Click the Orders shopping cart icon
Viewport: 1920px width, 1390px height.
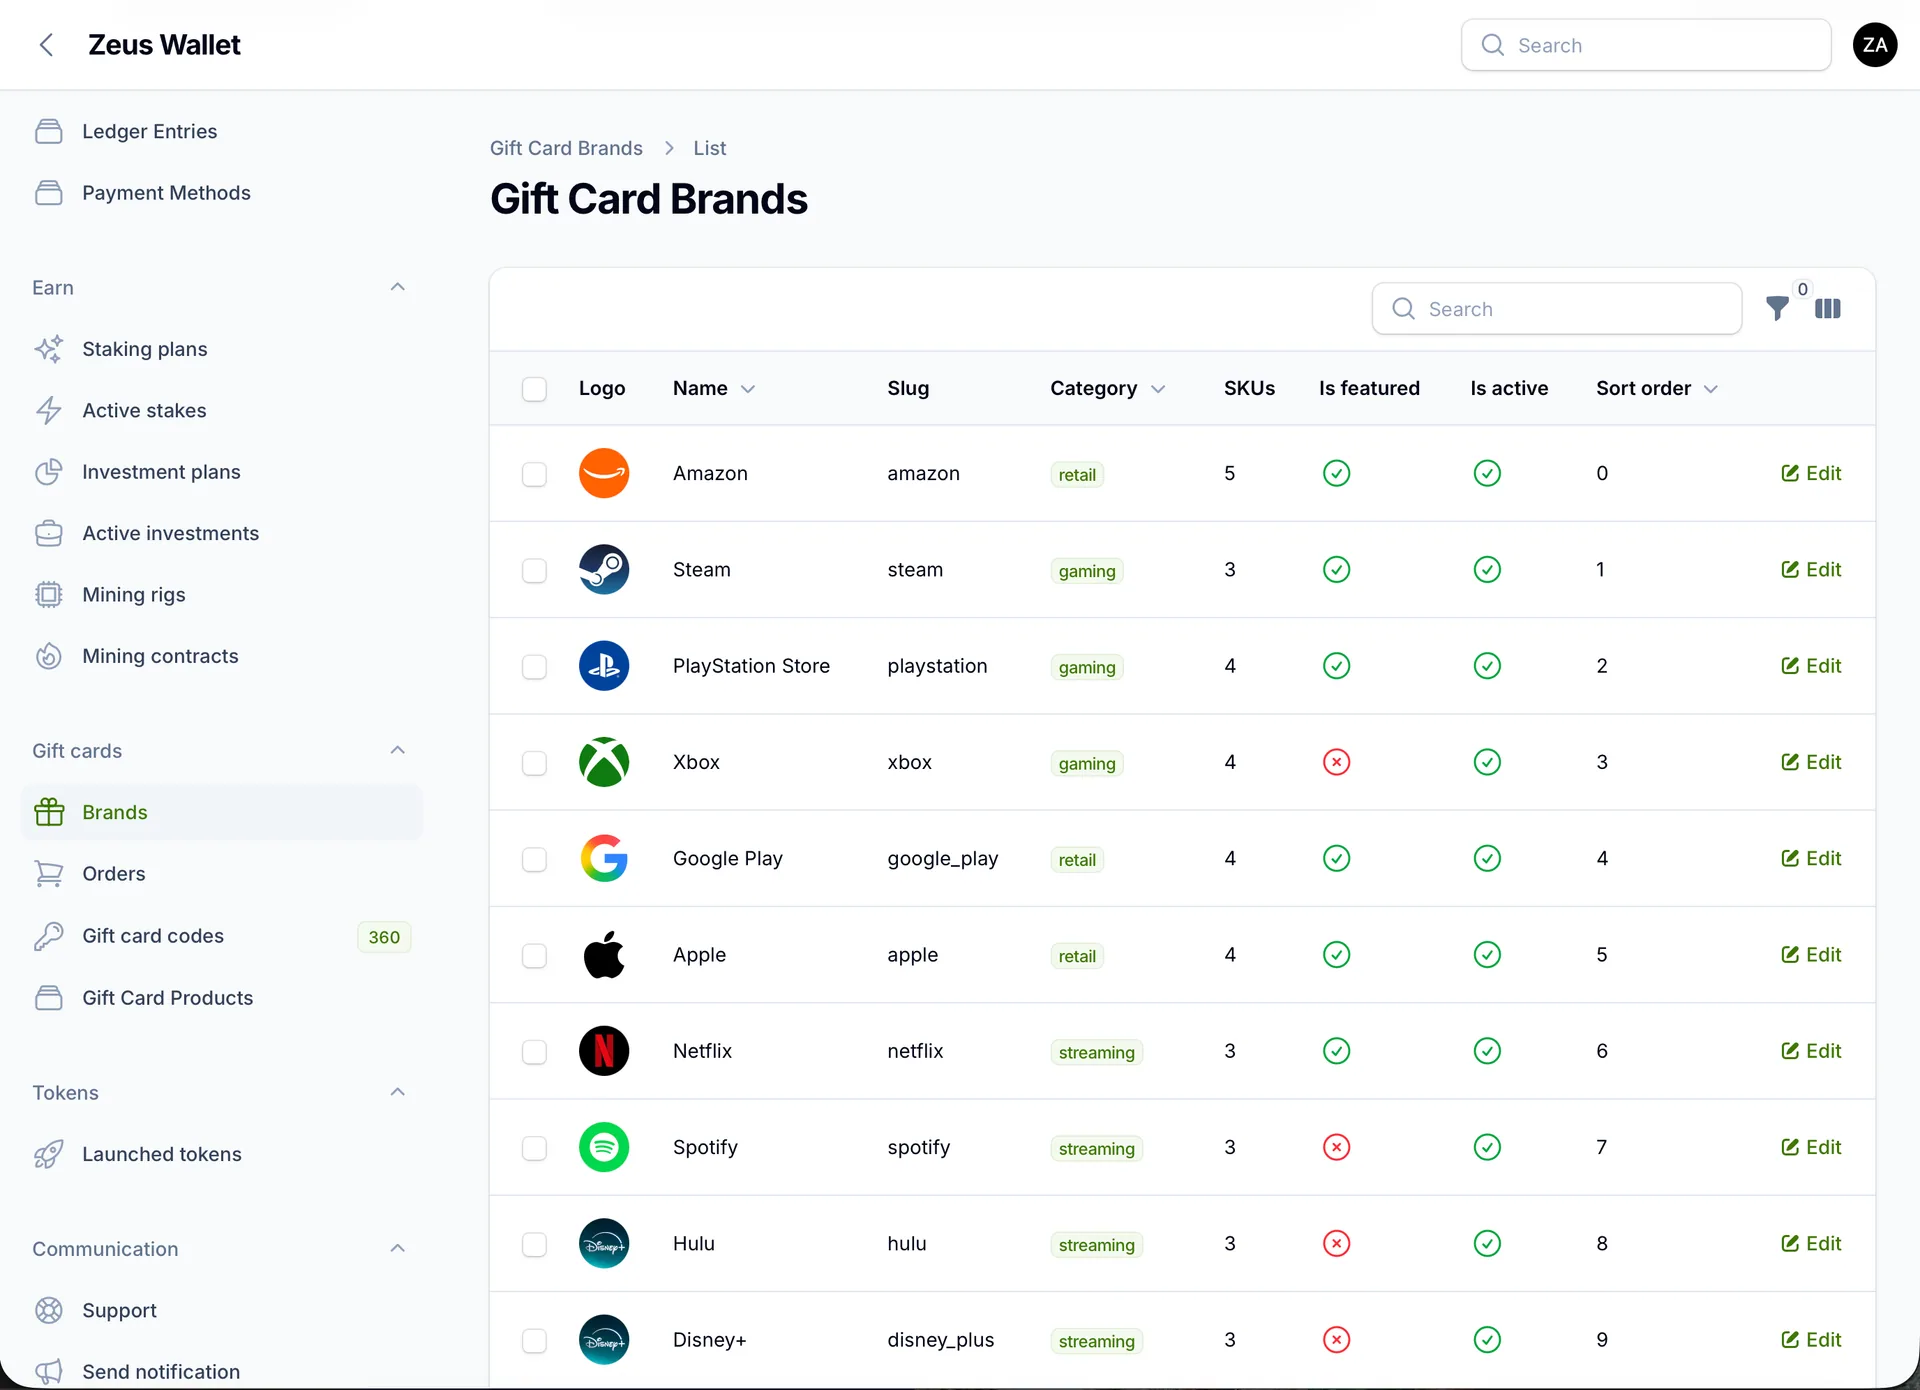point(49,874)
